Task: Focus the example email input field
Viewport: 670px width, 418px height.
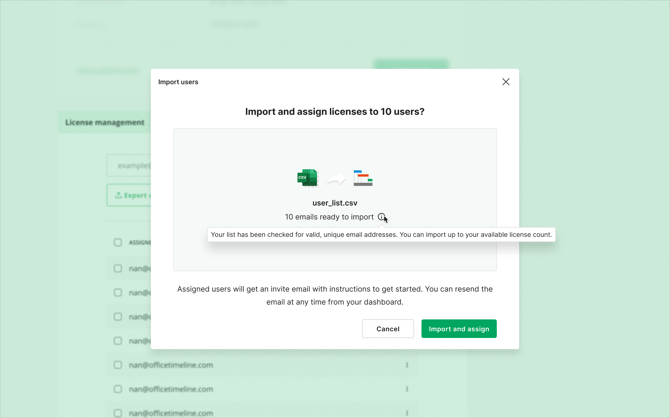Action: tap(130, 165)
